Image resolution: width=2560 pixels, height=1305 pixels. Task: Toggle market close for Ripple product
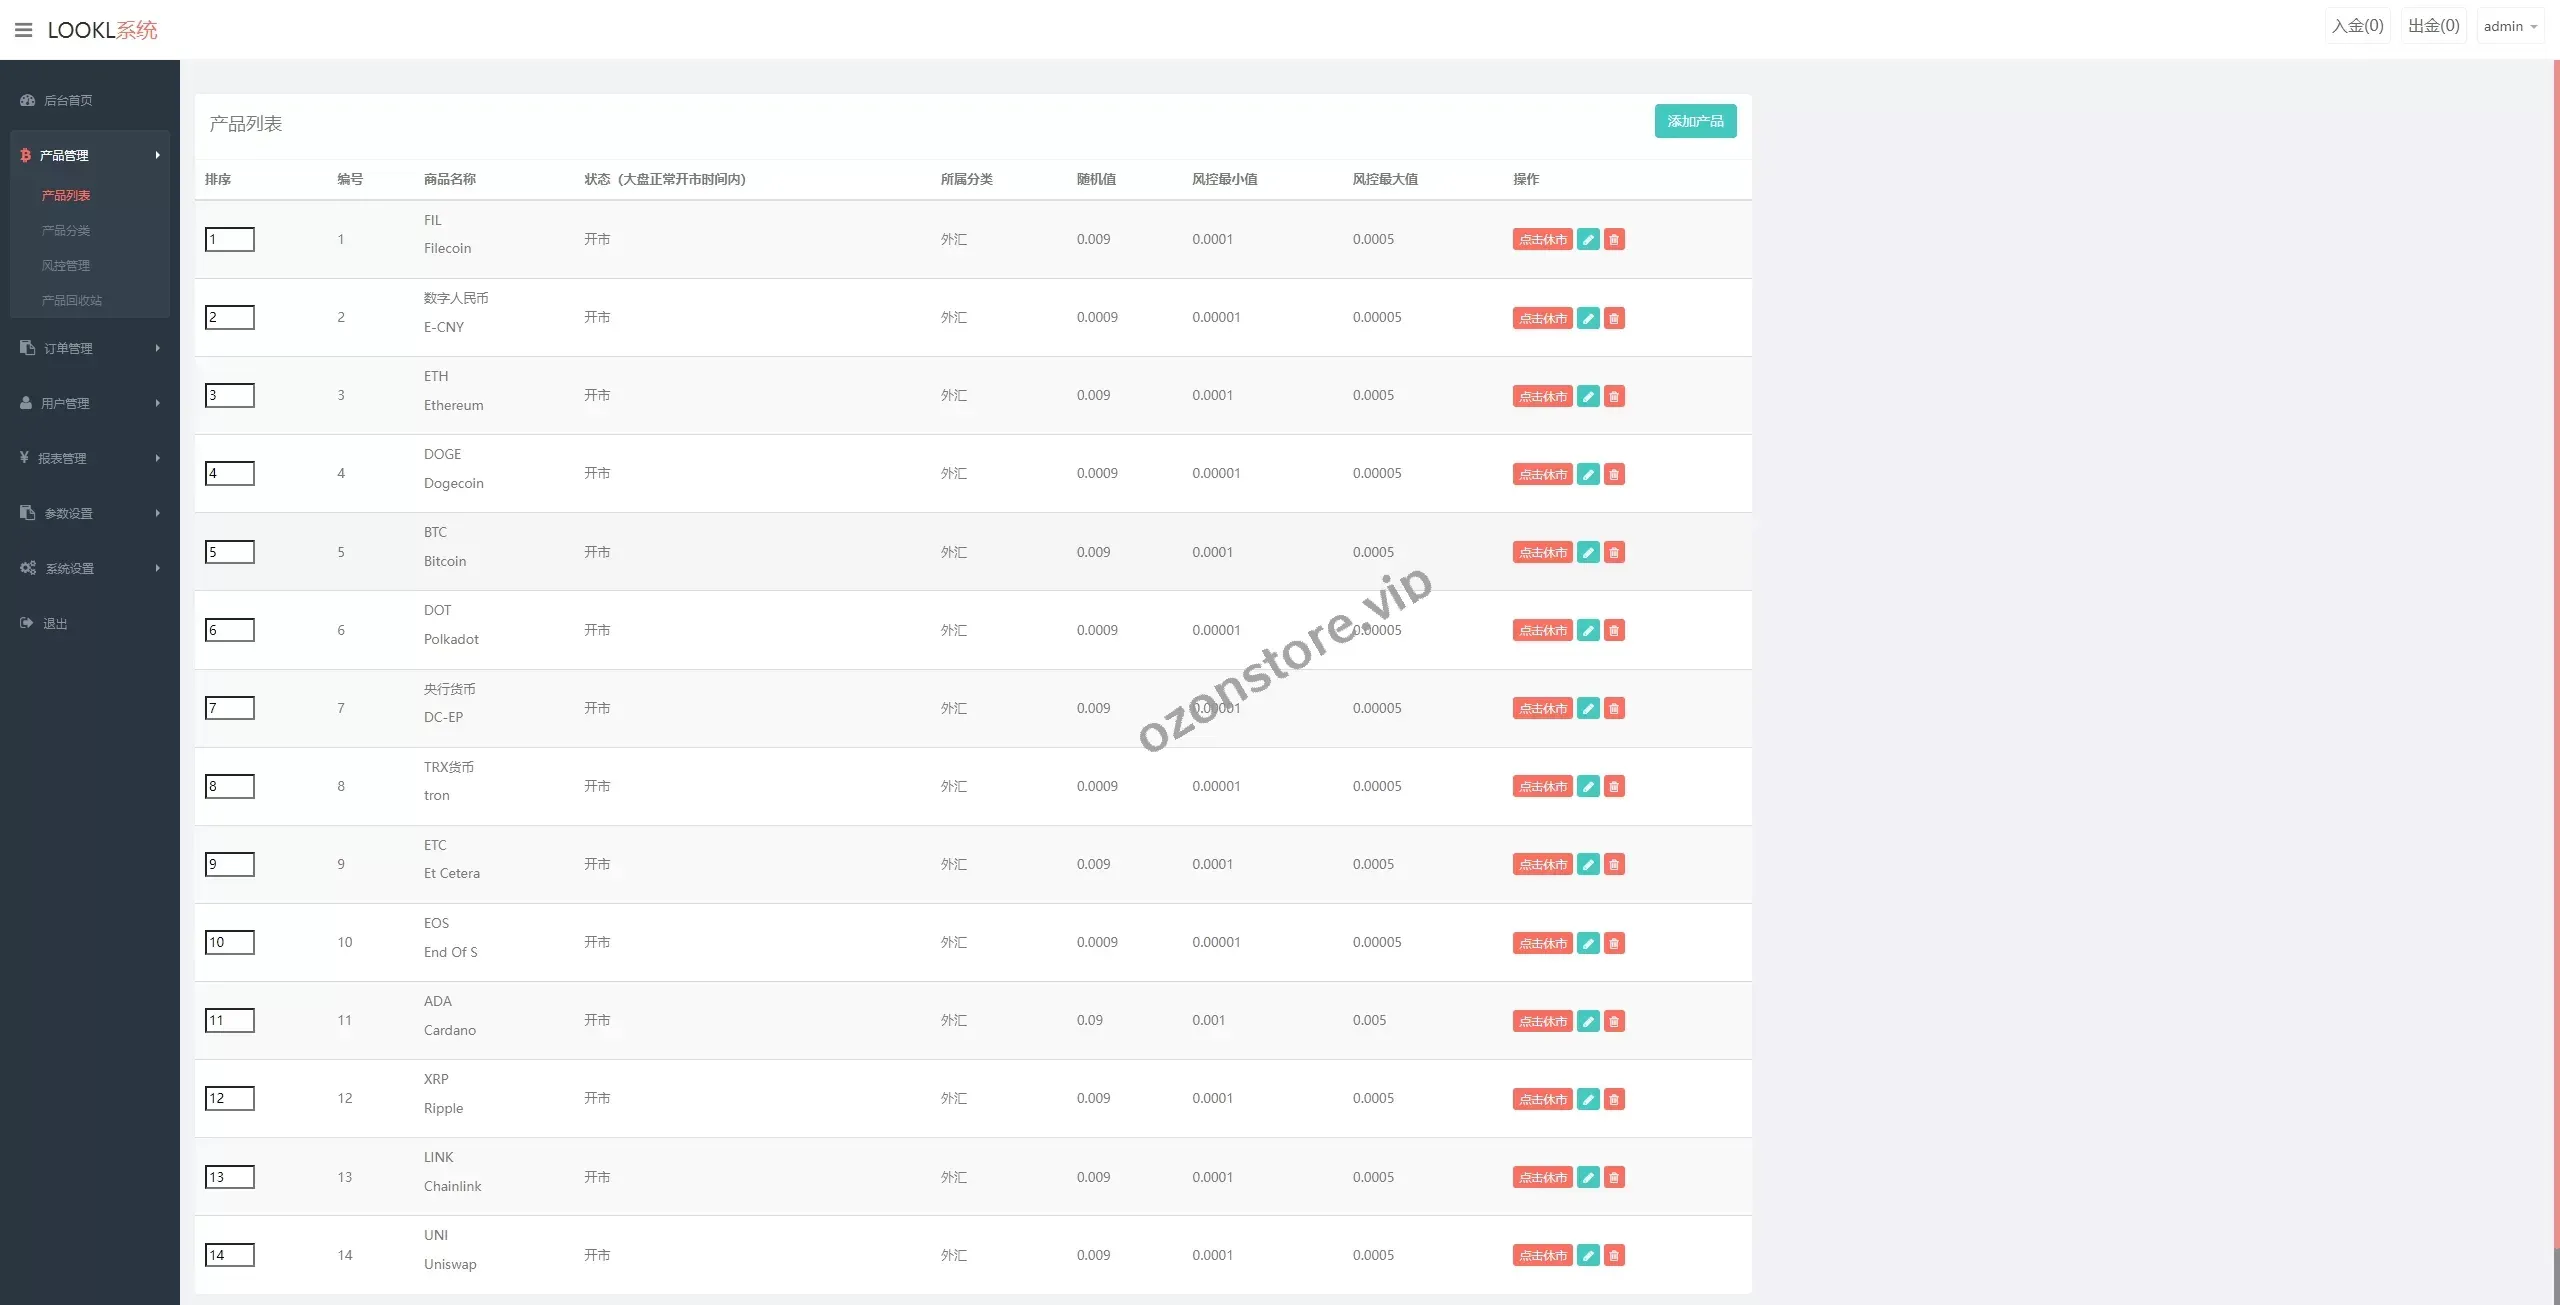click(1542, 1099)
